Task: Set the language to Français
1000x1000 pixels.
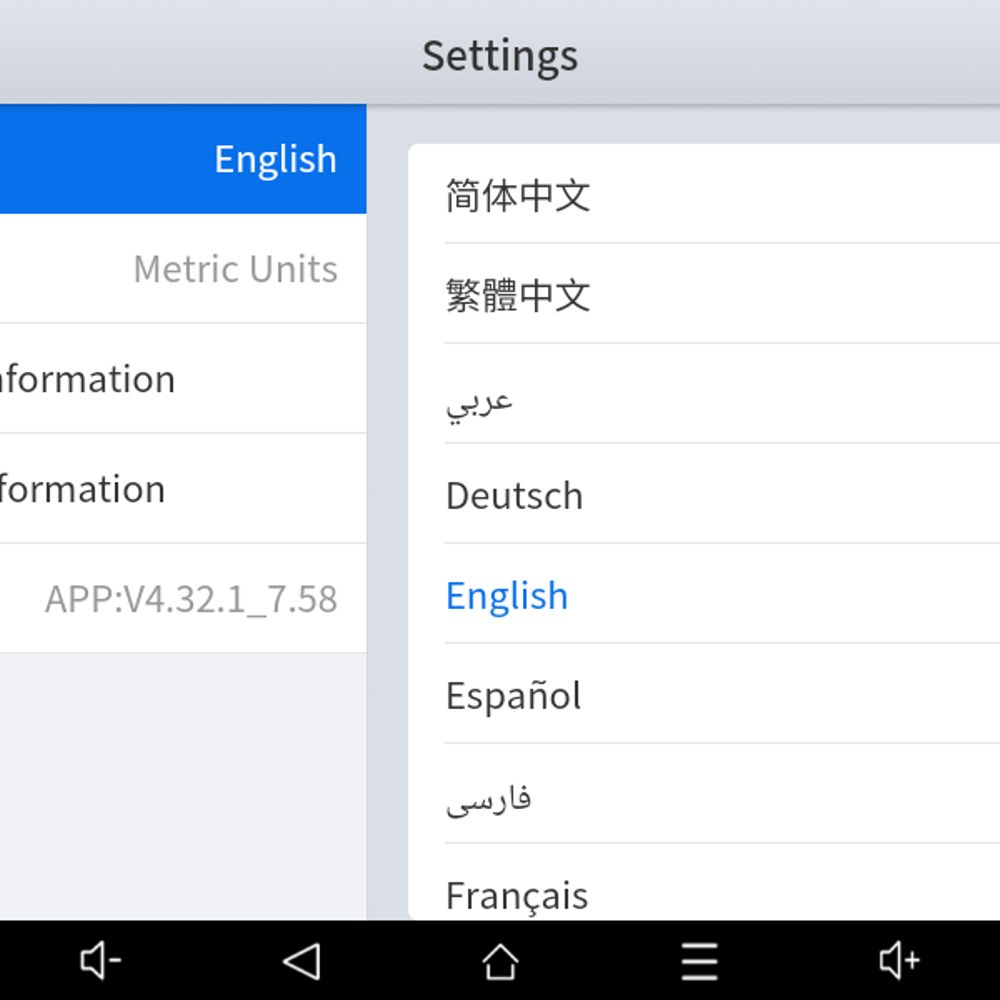Action: tap(517, 894)
